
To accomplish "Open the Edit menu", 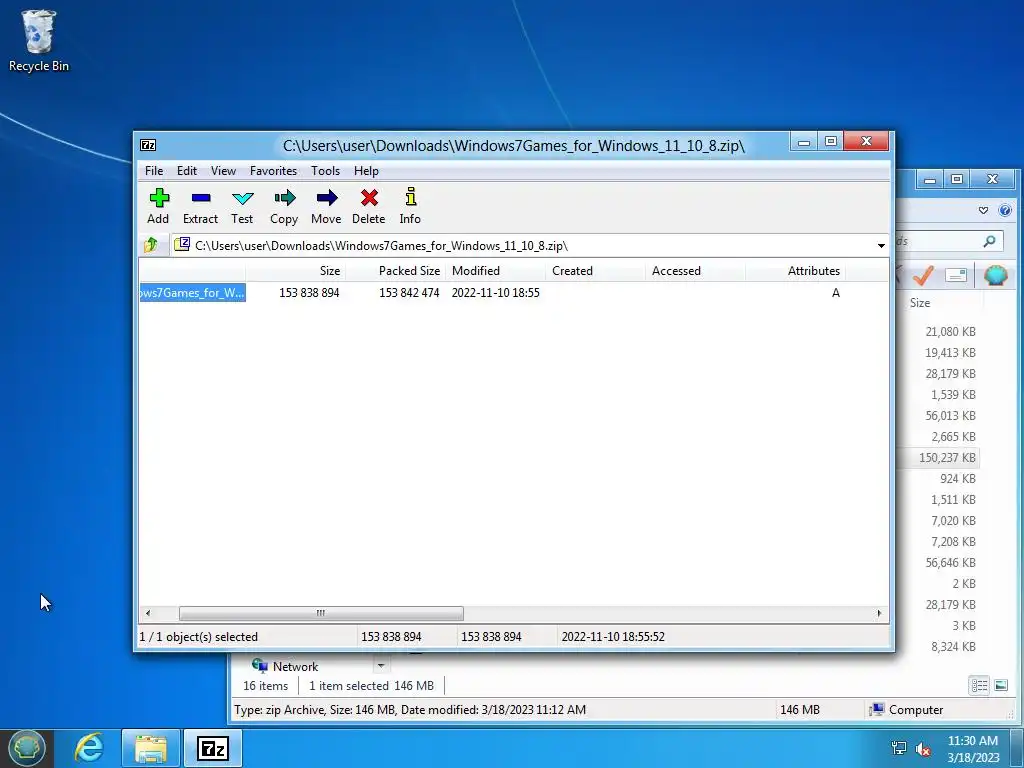I will pyautogui.click(x=187, y=170).
